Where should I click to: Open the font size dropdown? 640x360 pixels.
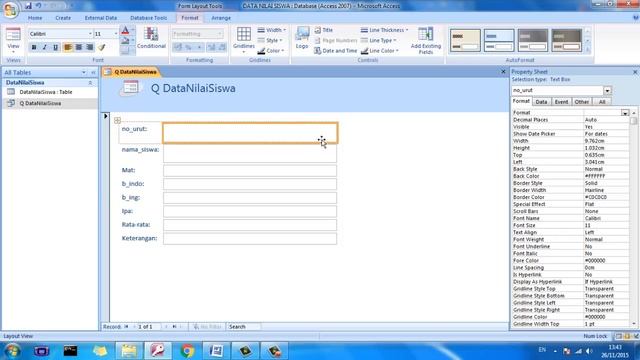click(x=116, y=34)
